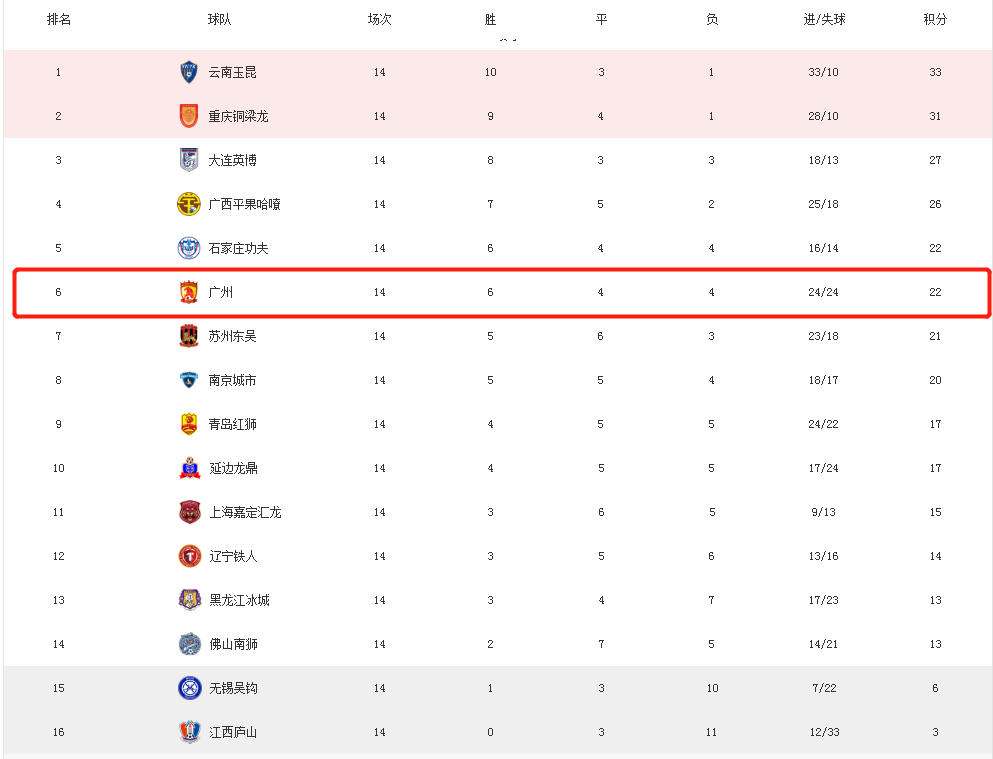Open the 黑龙江冰城 team name link
Viewport: 993px width, 759px height.
pos(239,600)
